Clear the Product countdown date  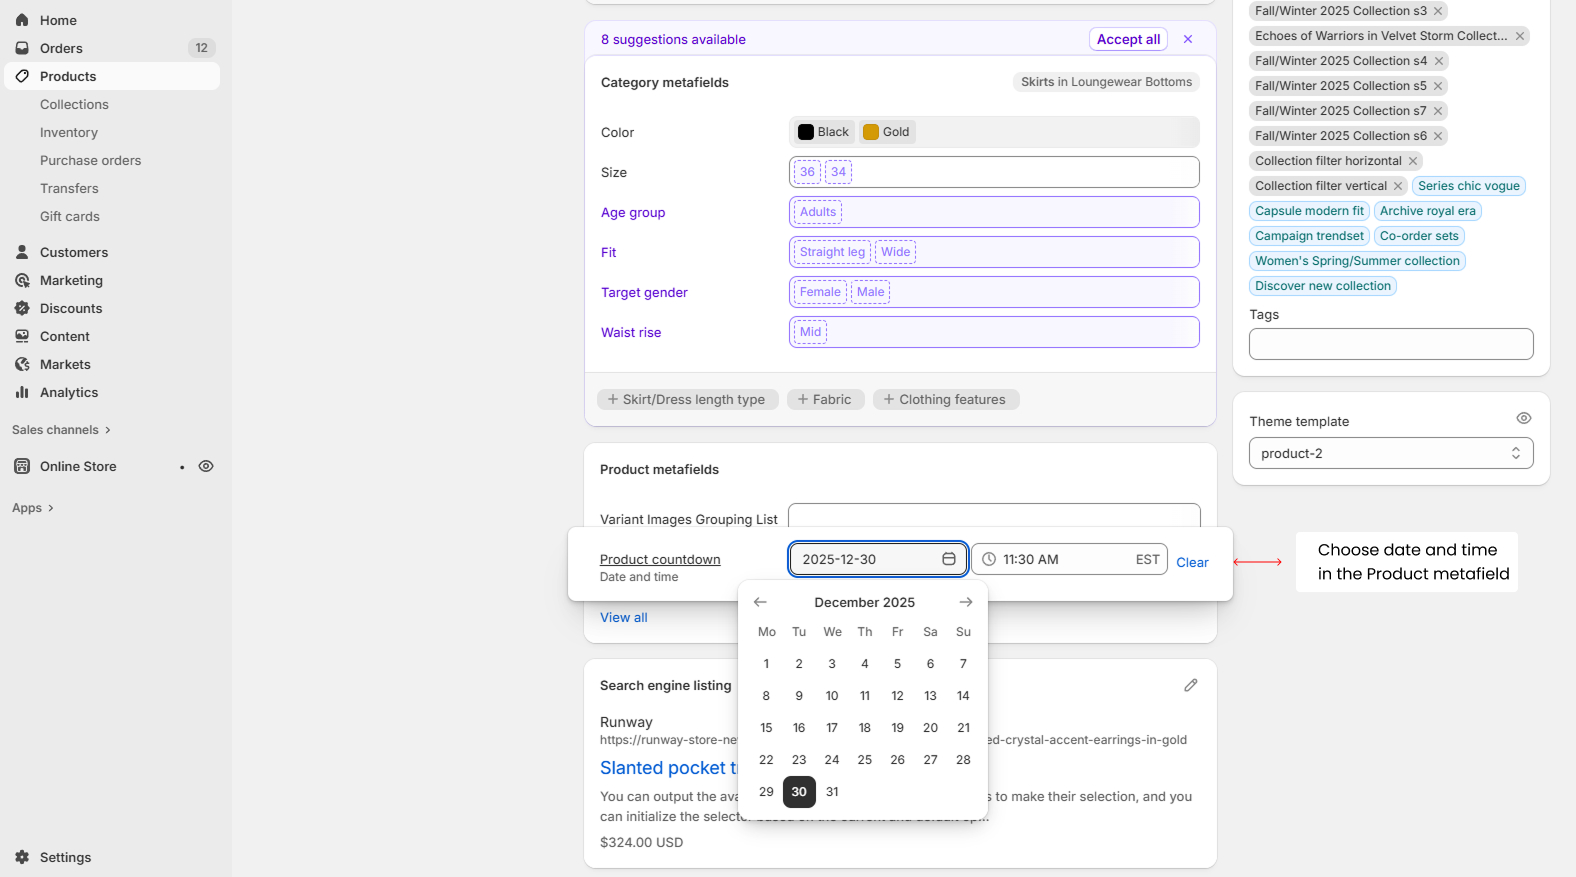(1192, 562)
